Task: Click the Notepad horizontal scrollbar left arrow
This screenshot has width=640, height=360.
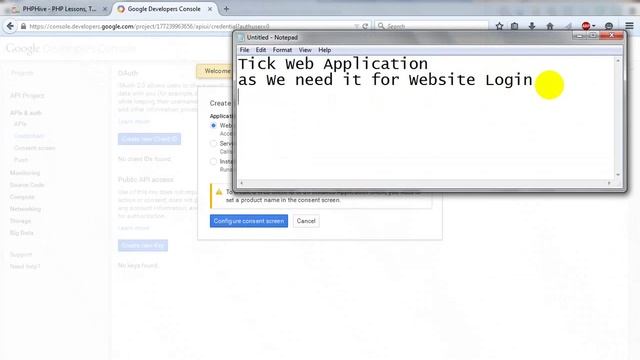Action: (x=242, y=183)
